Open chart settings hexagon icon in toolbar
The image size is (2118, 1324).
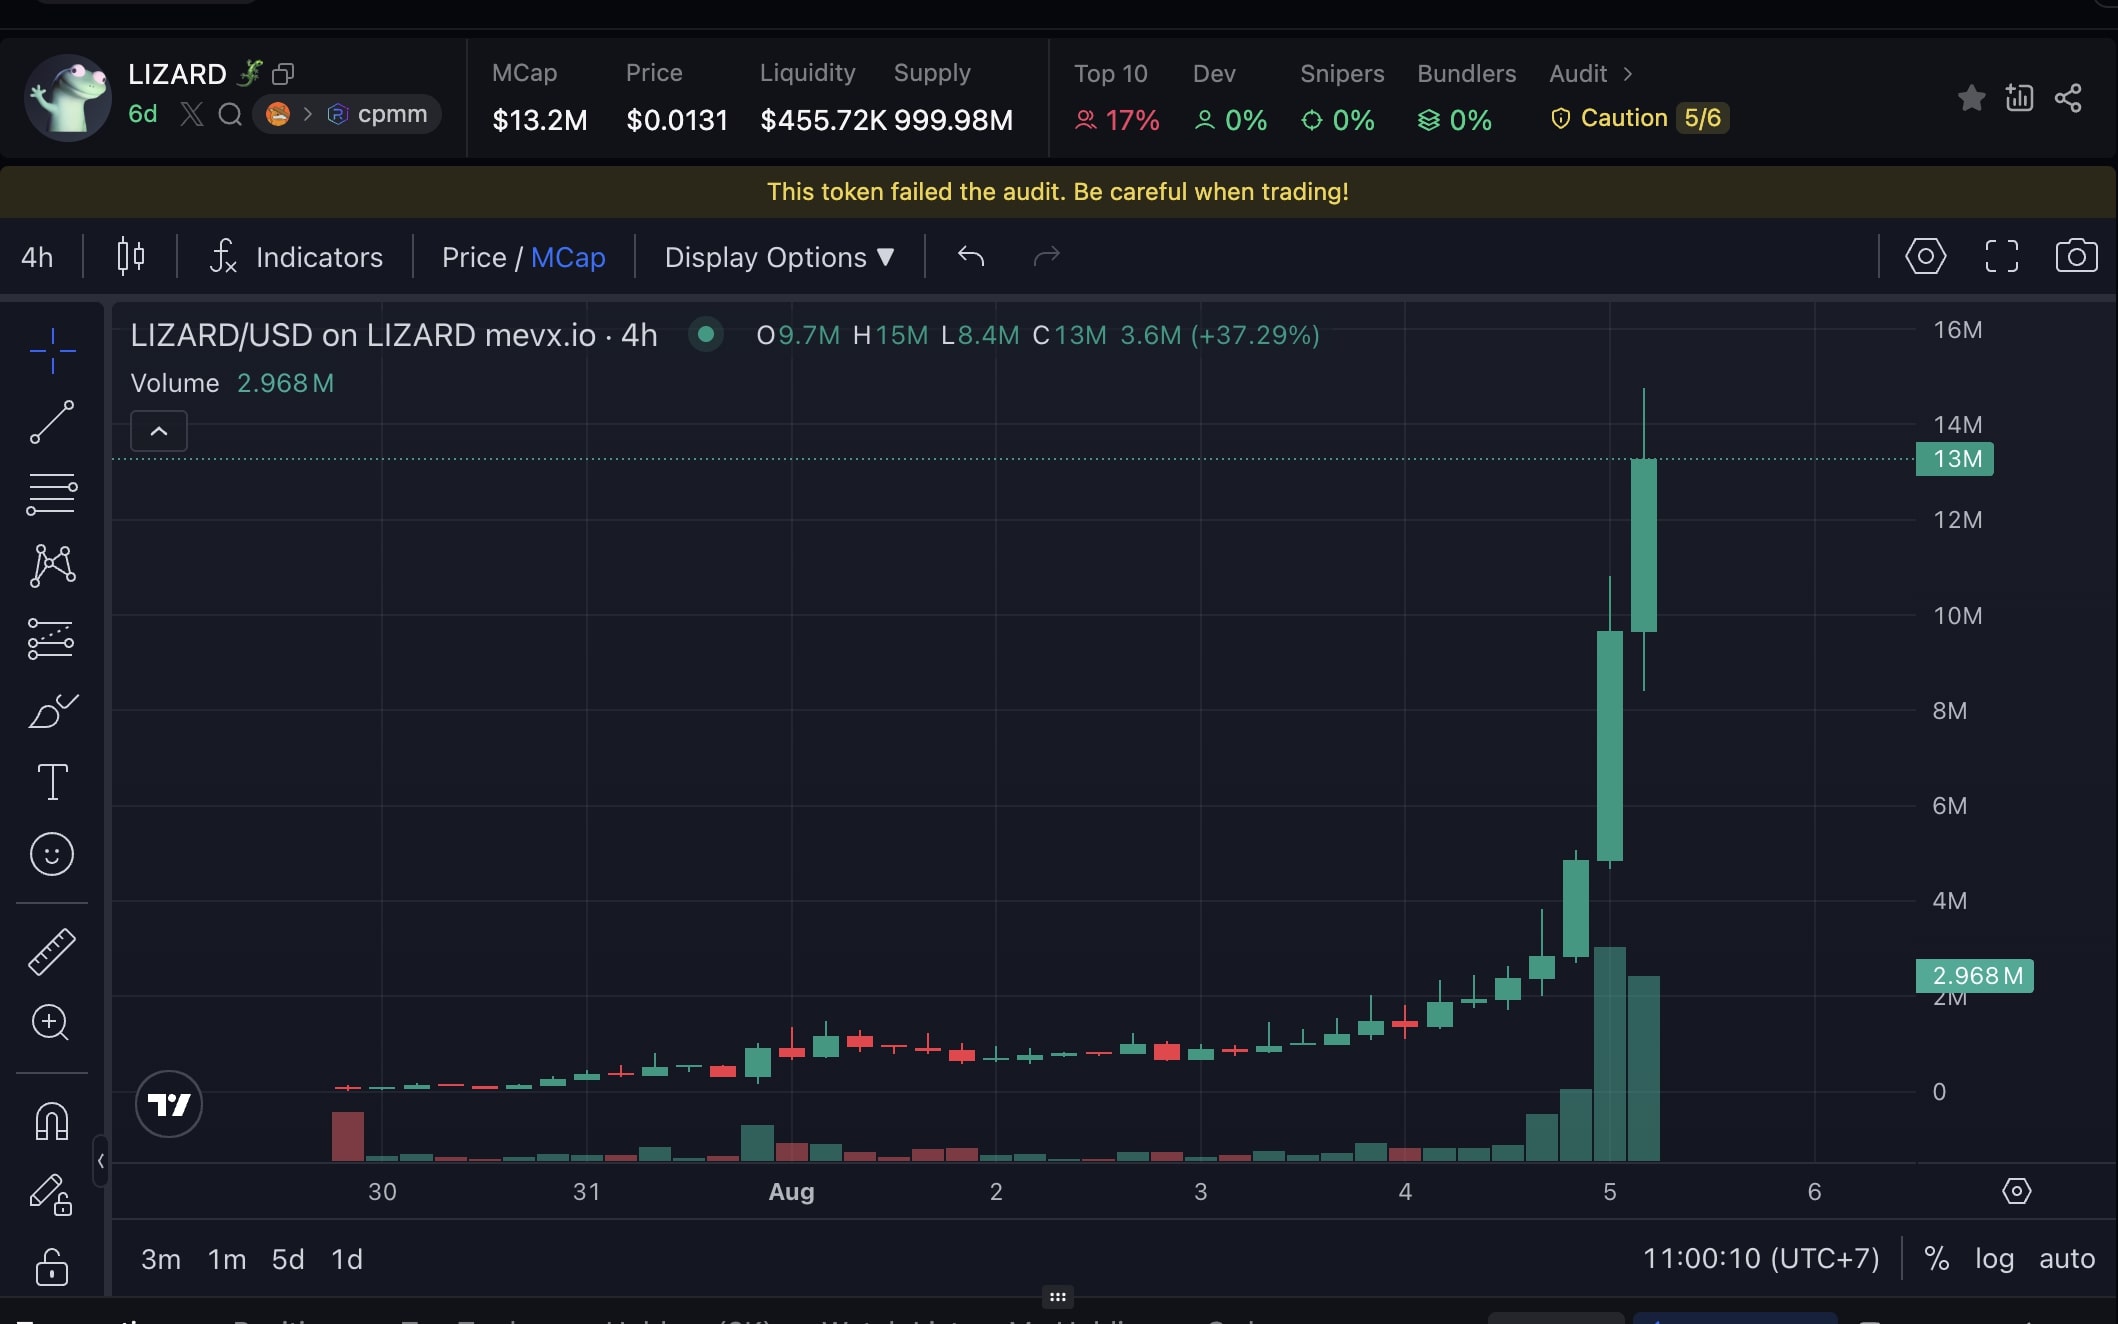pyautogui.click(x=1925, y=256)
